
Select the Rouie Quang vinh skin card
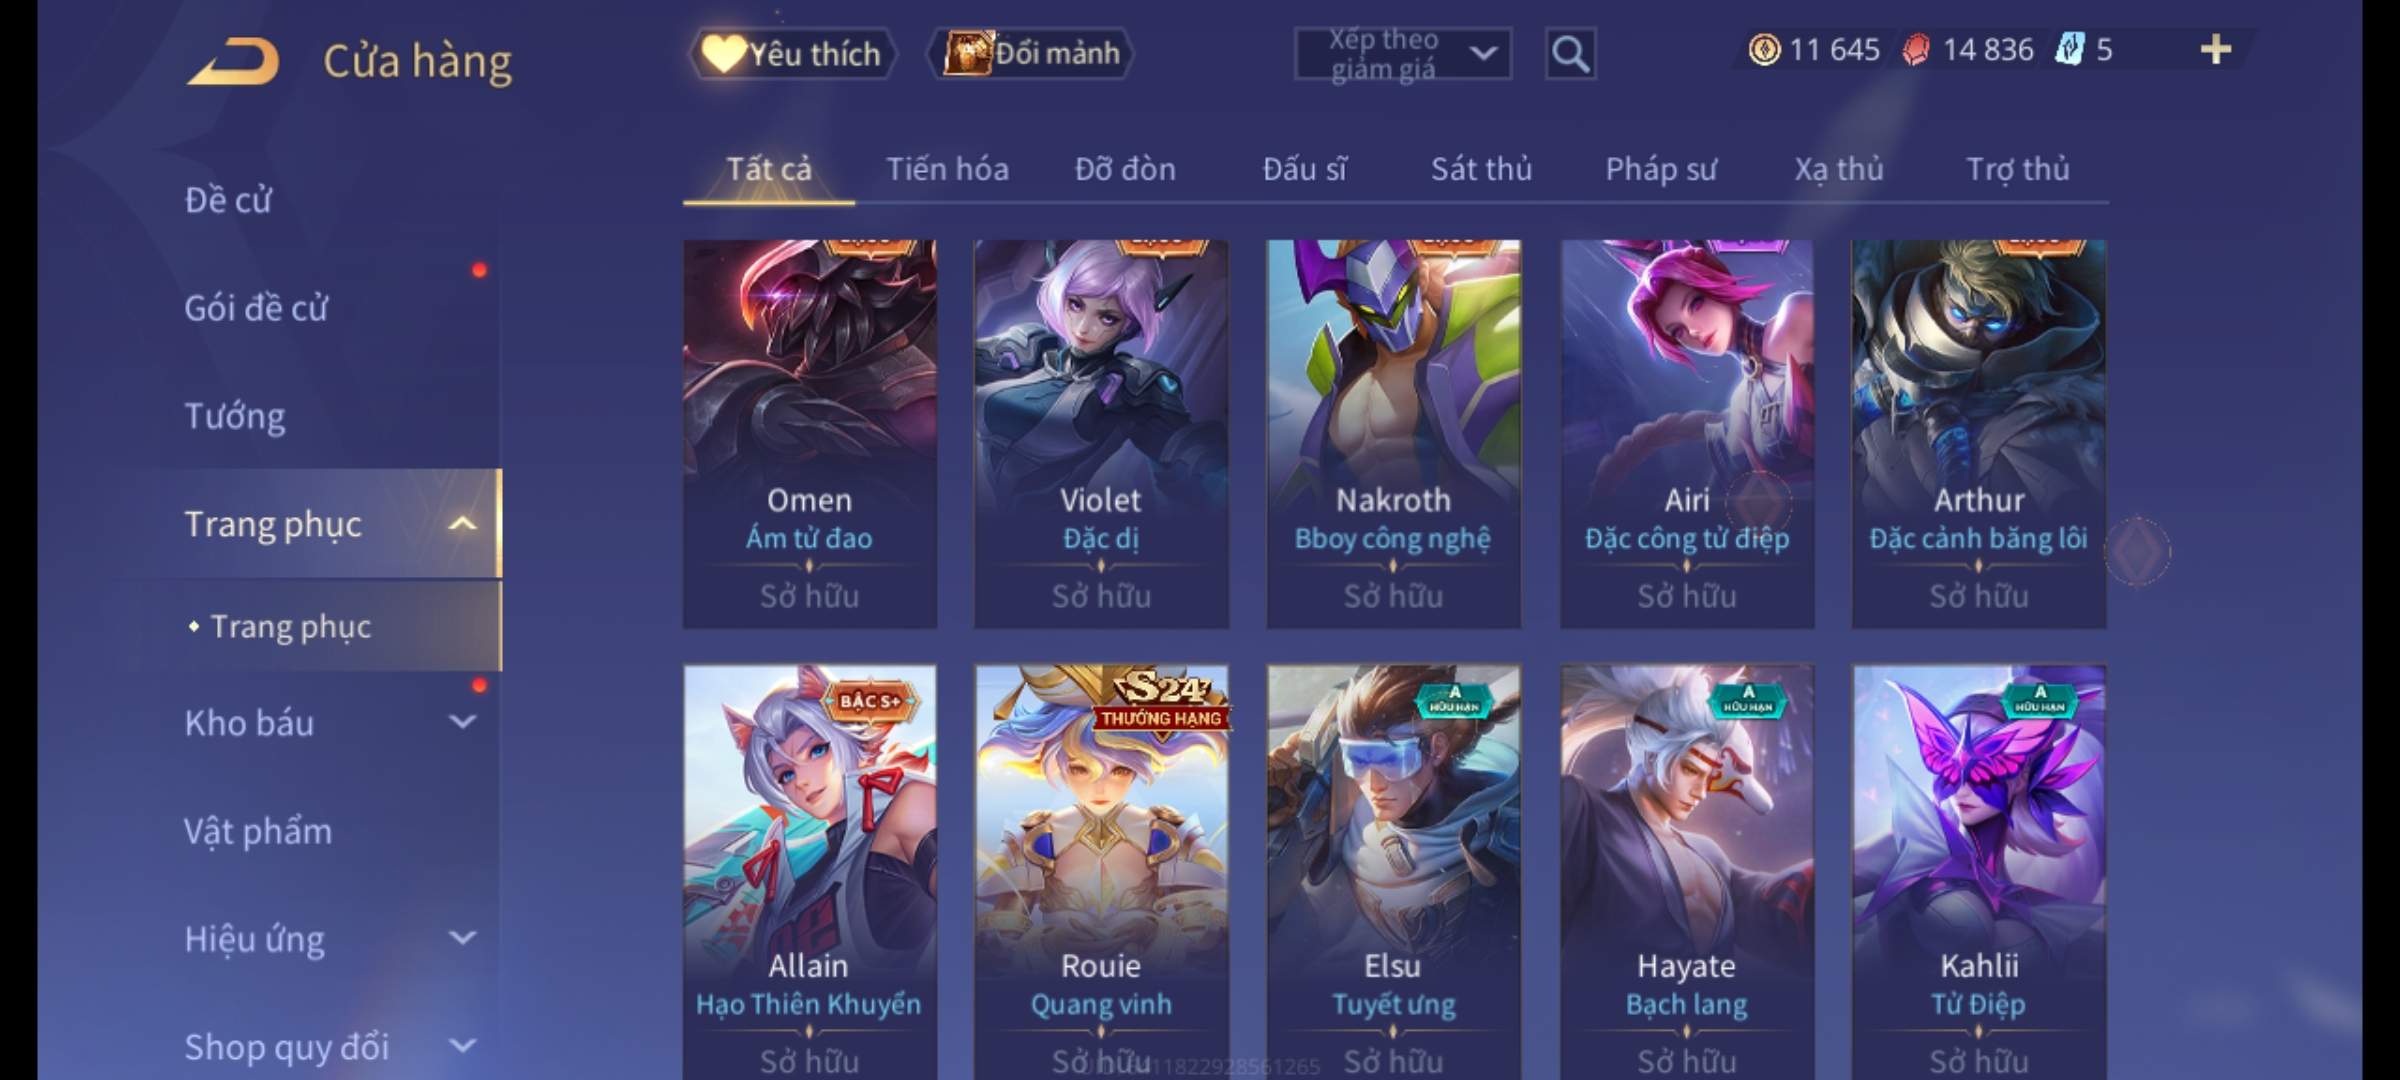coord(1101,872)
